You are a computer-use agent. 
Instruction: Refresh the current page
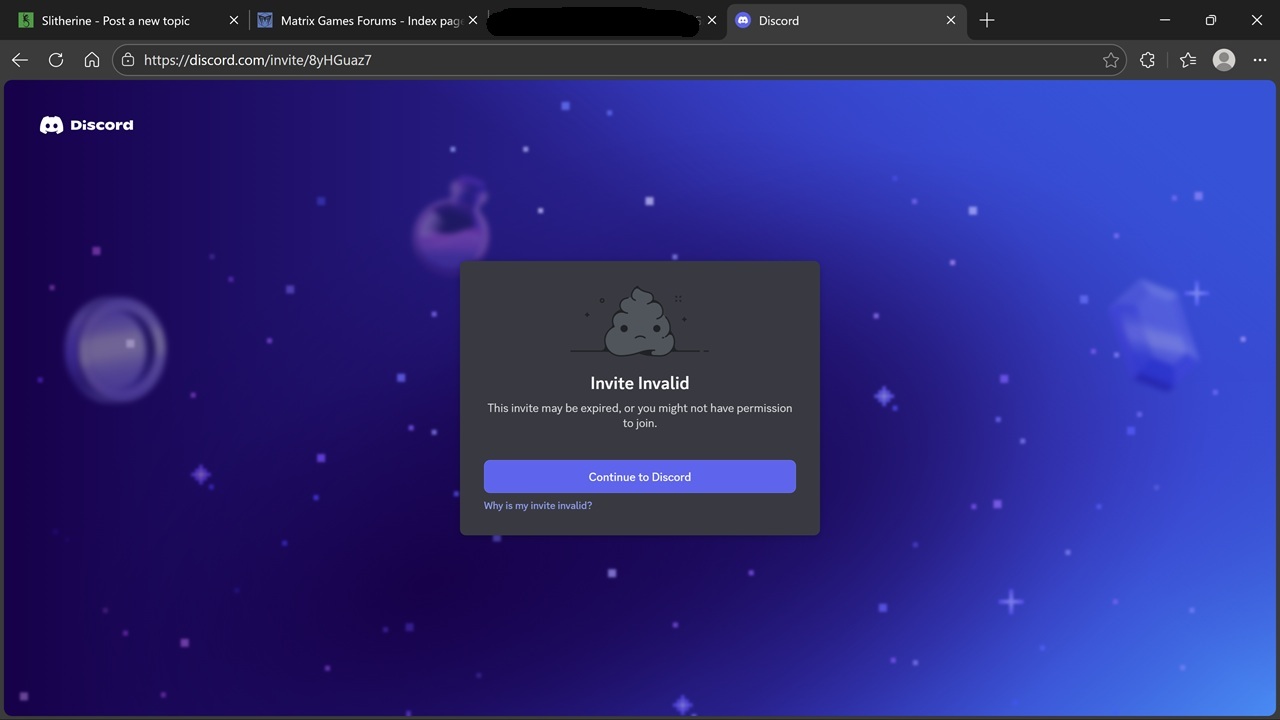pos(56,60)
